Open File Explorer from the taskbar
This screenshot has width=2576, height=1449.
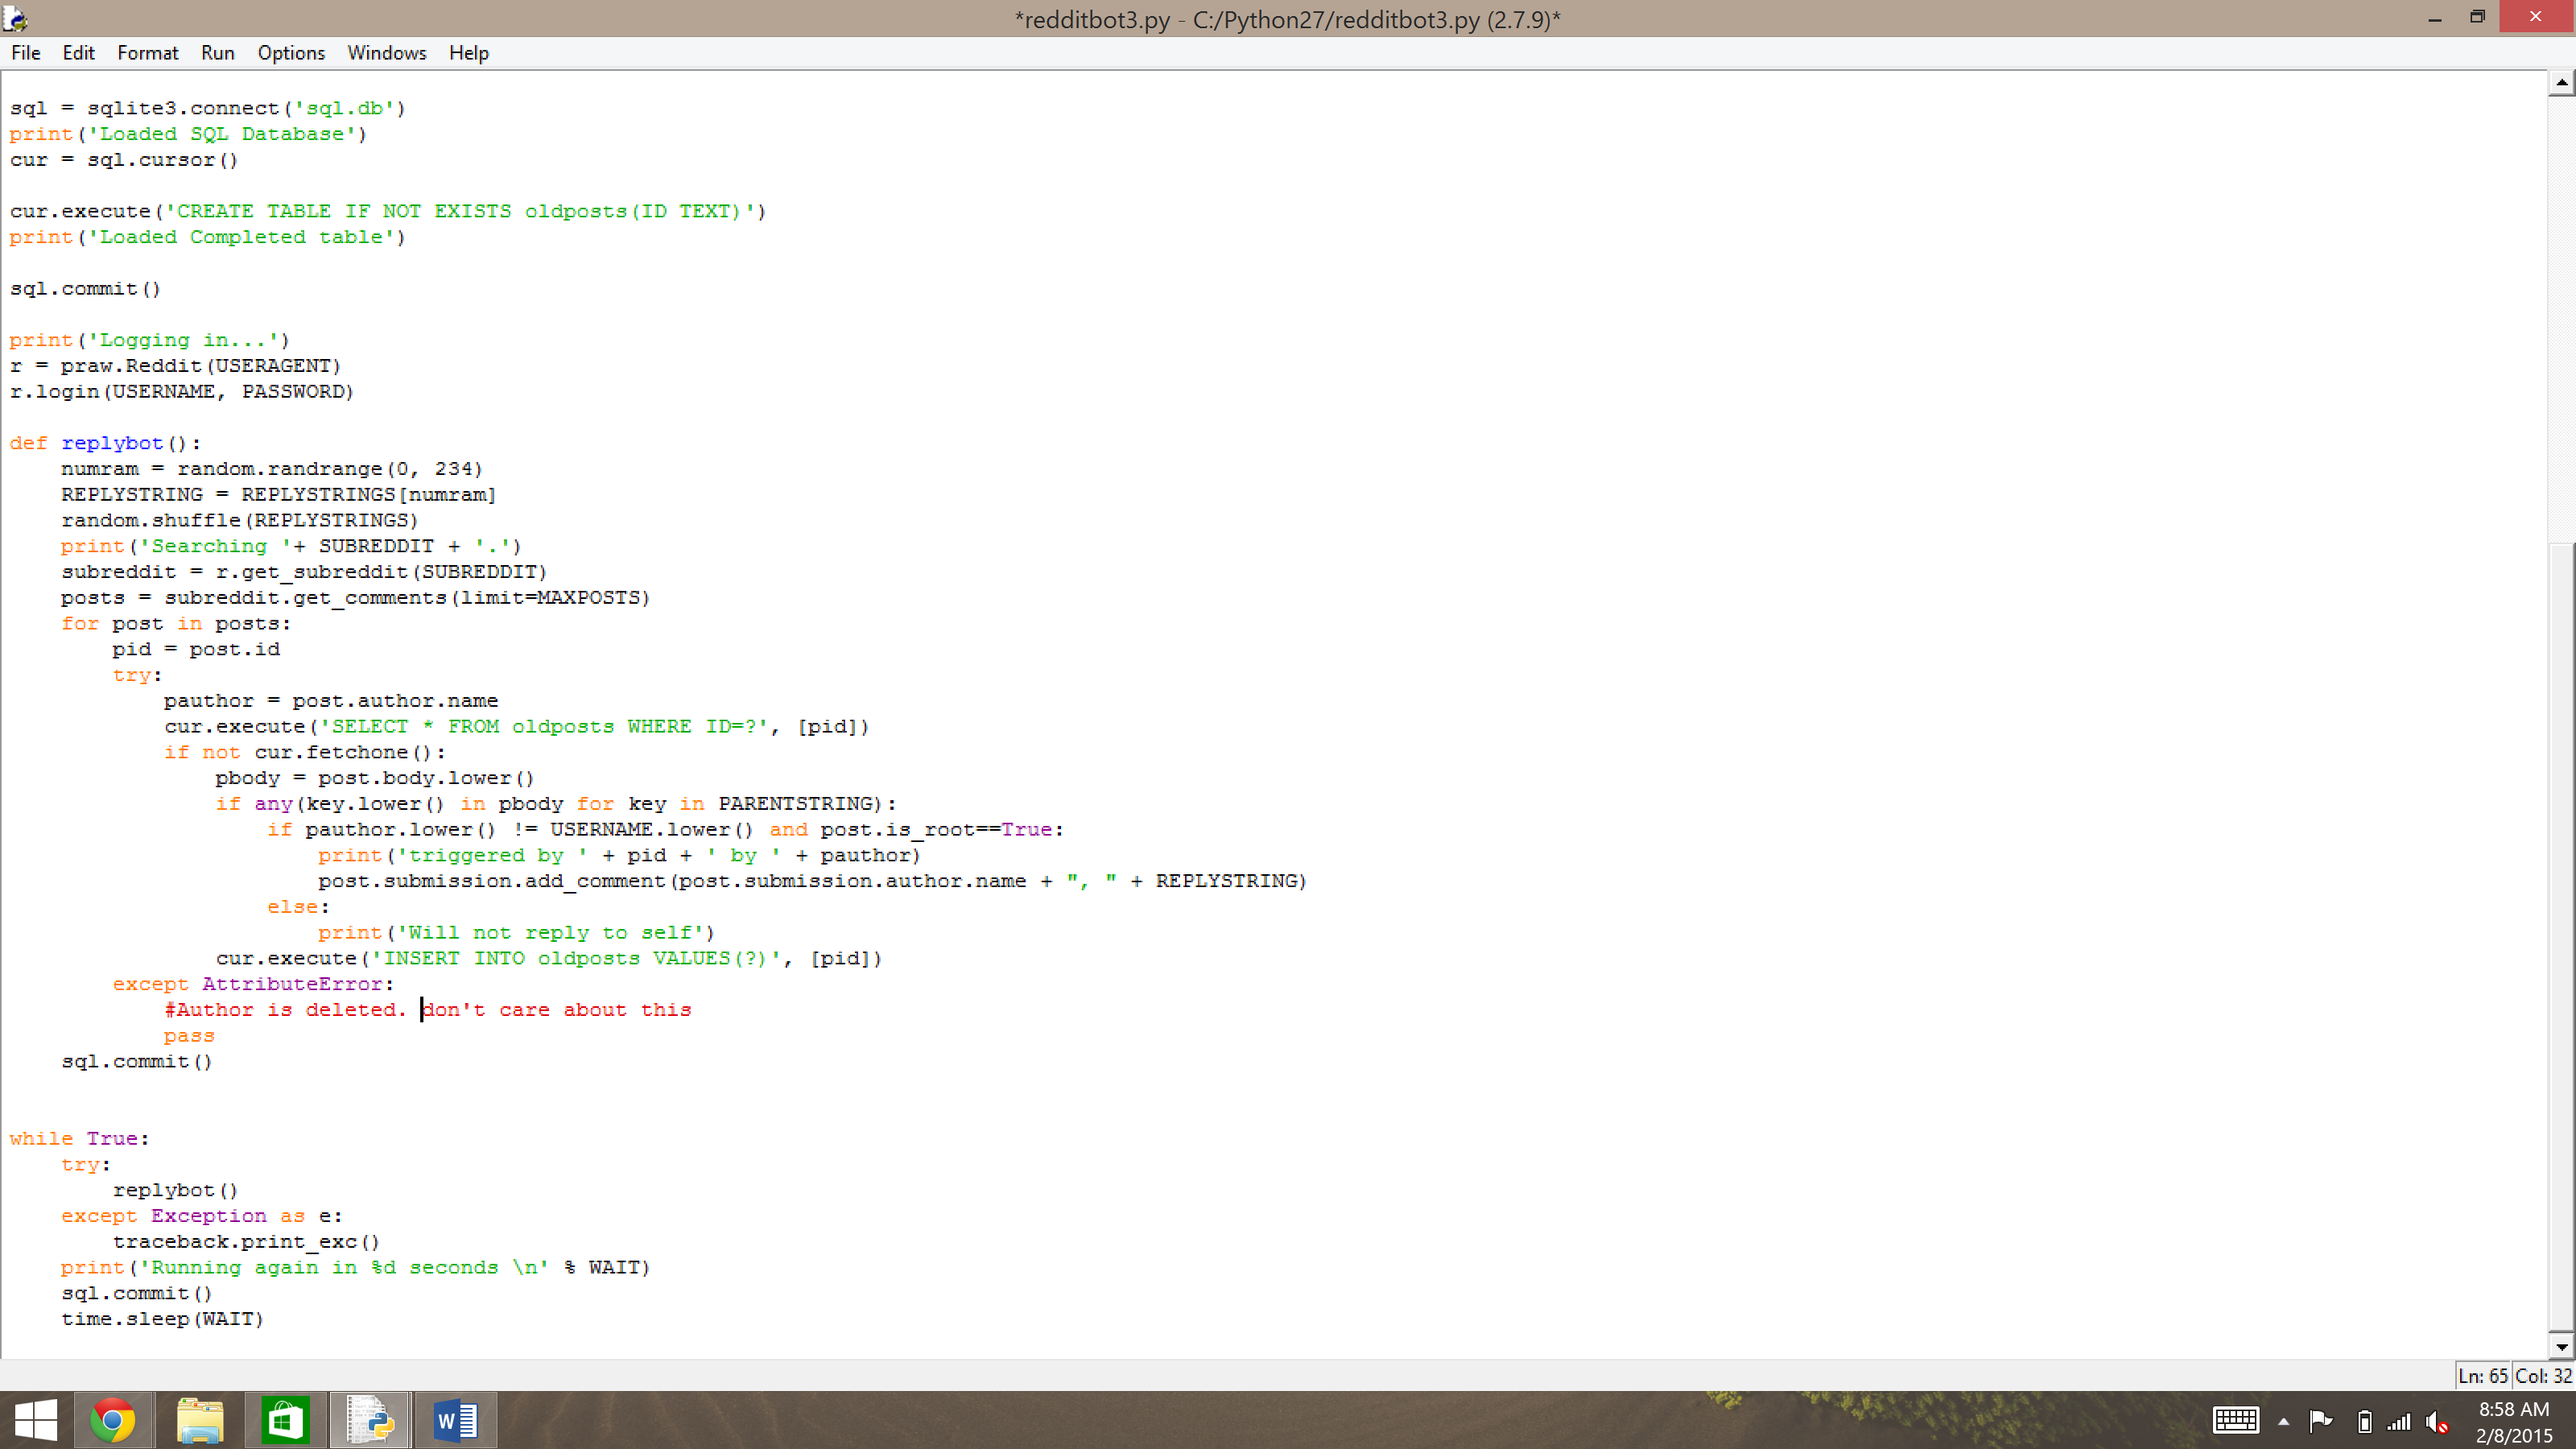[199, 1420]
